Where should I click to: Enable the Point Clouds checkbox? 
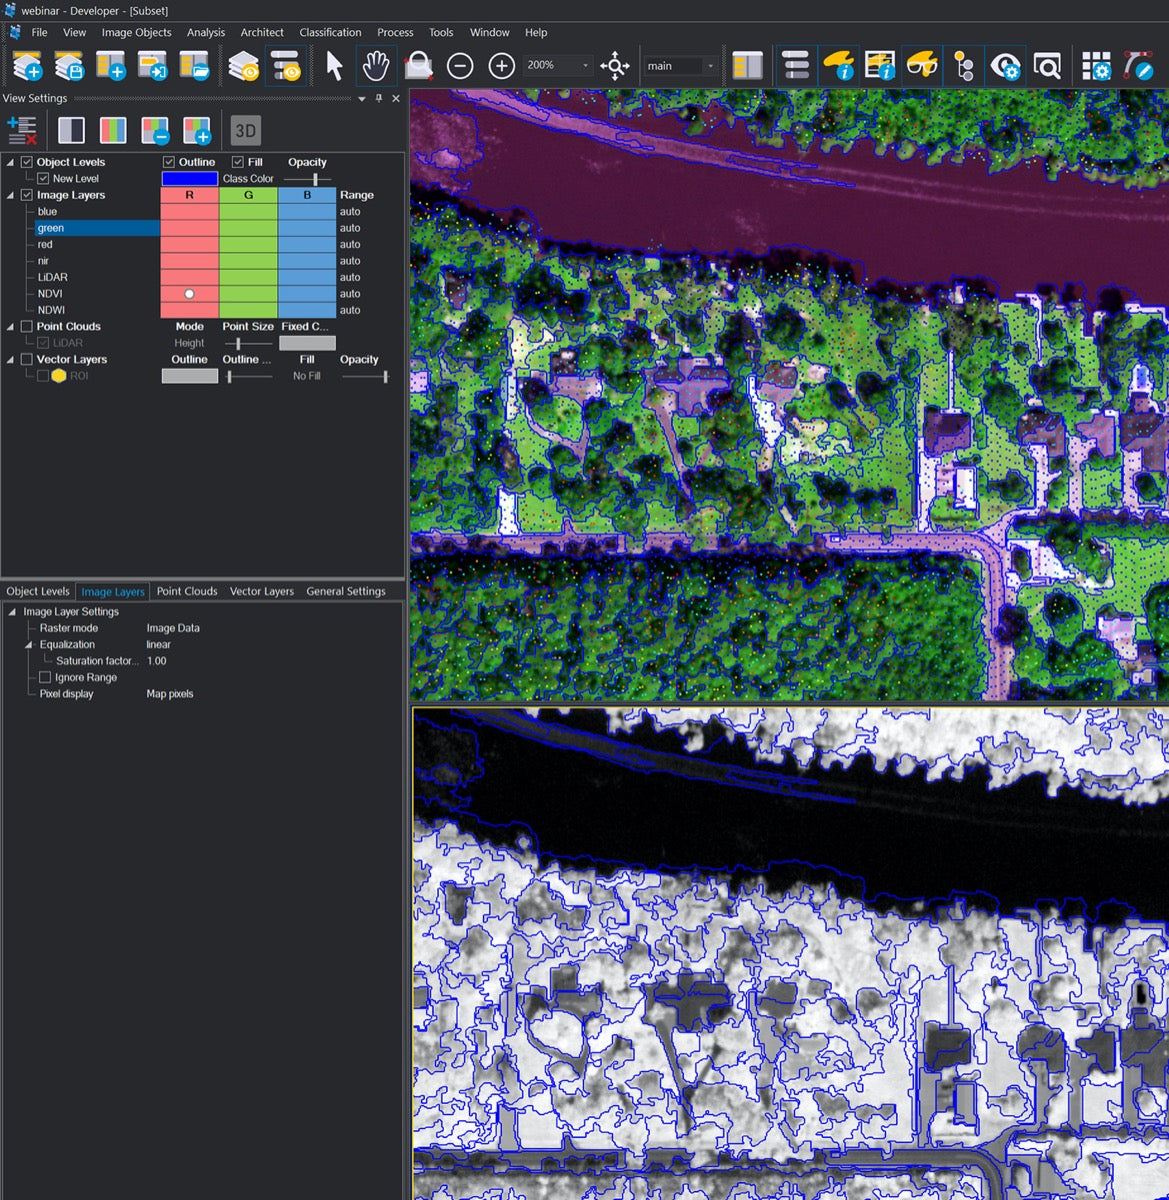pos(27,327)
